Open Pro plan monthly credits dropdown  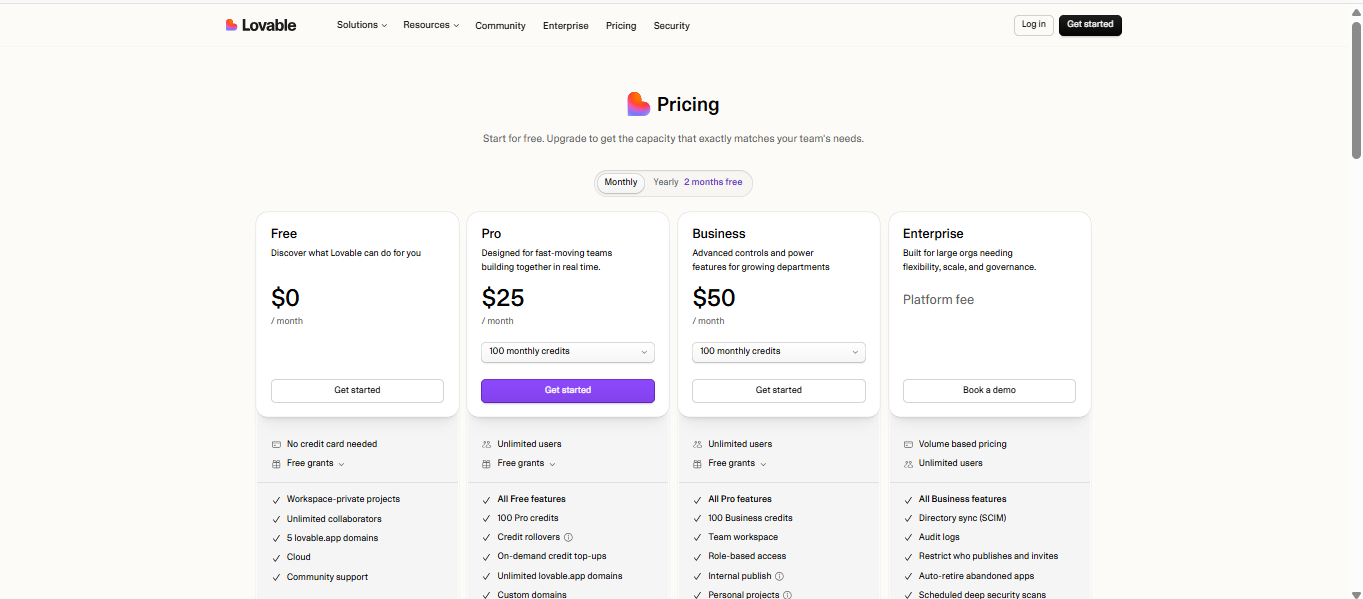tap(568, 352)
